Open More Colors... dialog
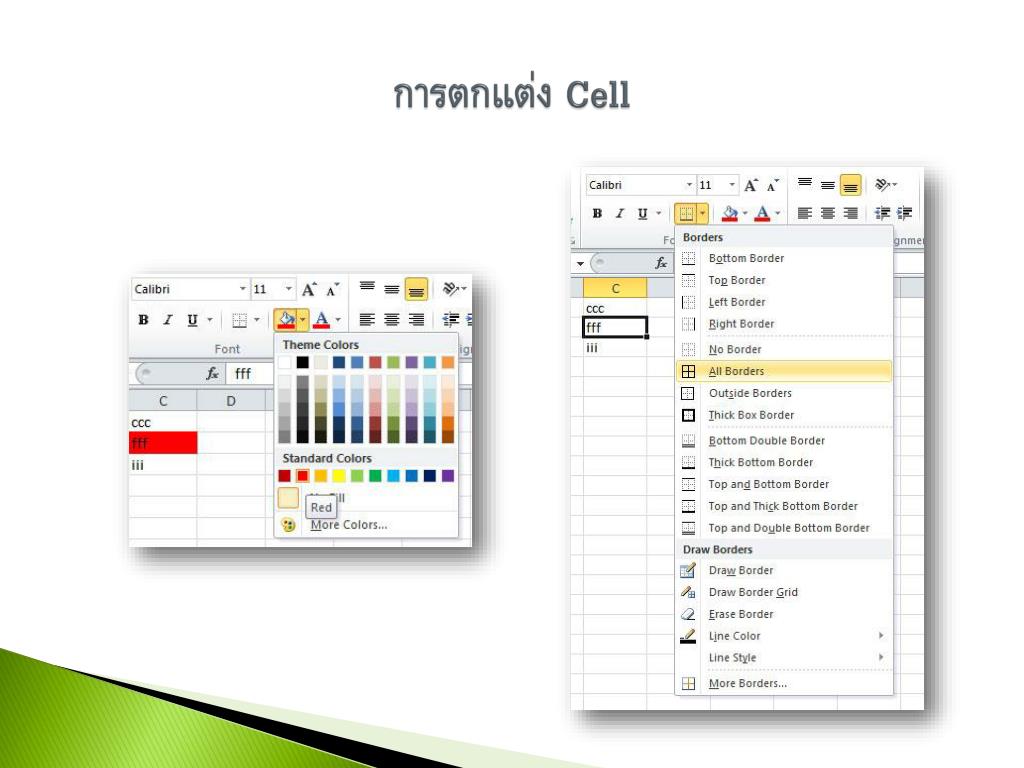1024x768 pixels. click(x=366, y=524)
